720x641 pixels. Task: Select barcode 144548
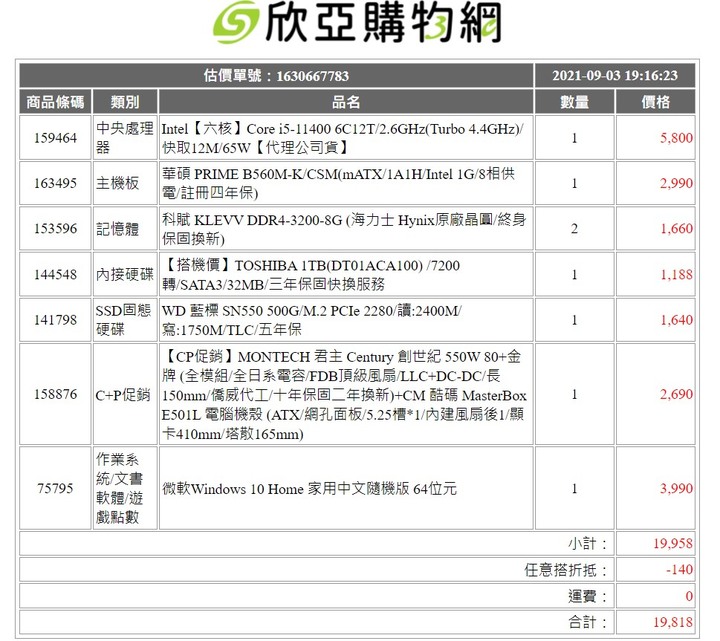coord(55,275)
